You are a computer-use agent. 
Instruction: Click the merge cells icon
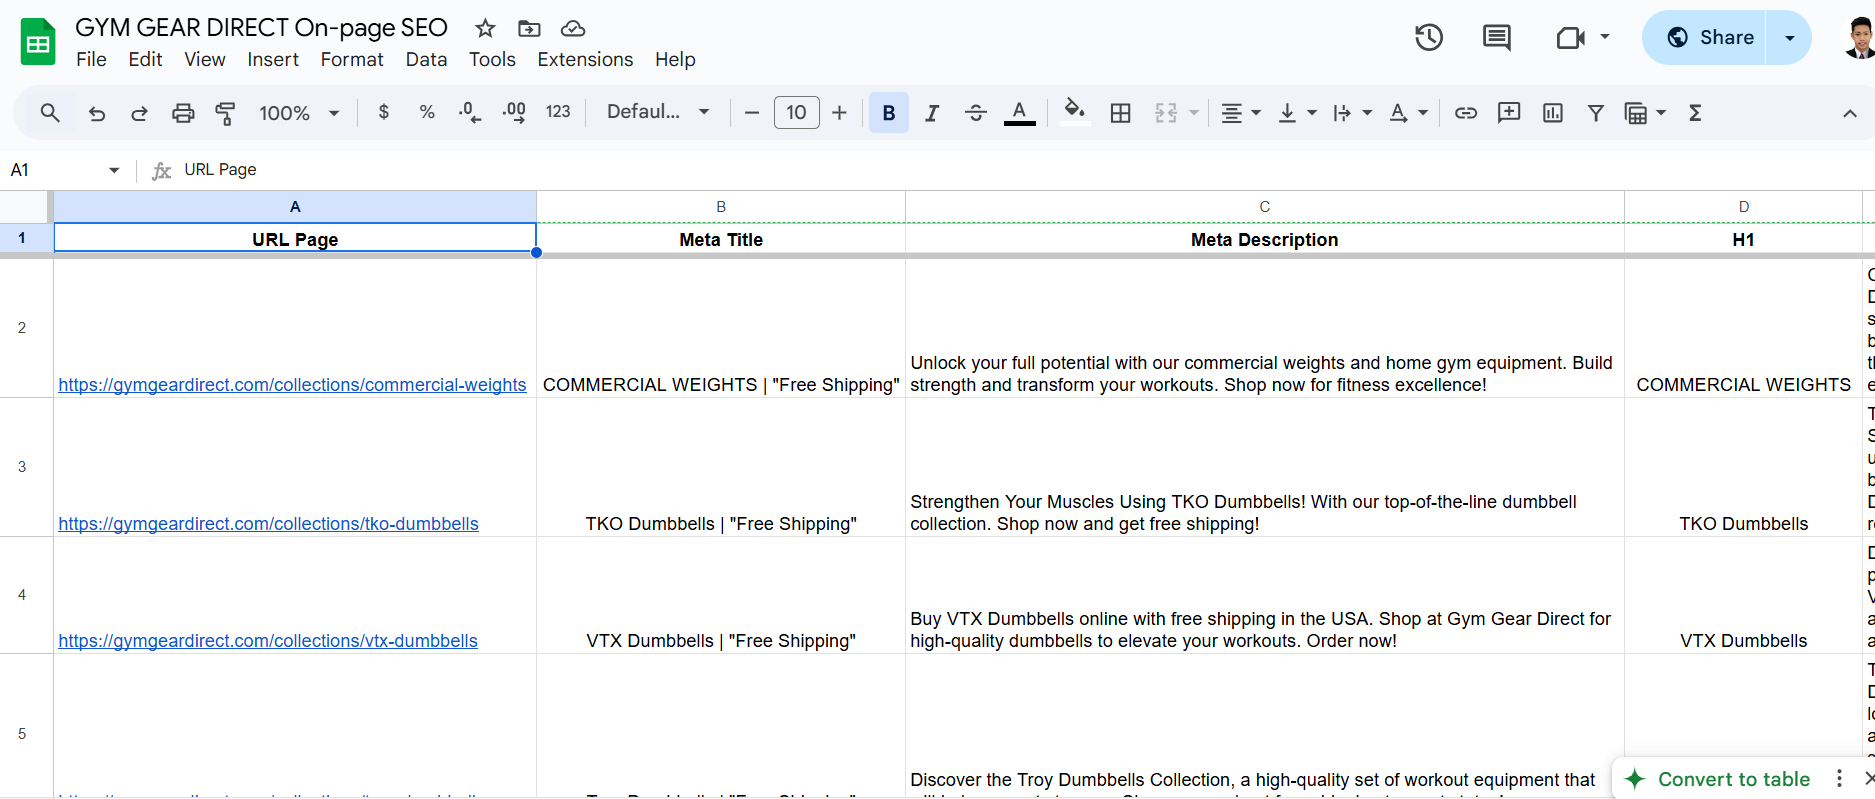[x=1166, y=113]
